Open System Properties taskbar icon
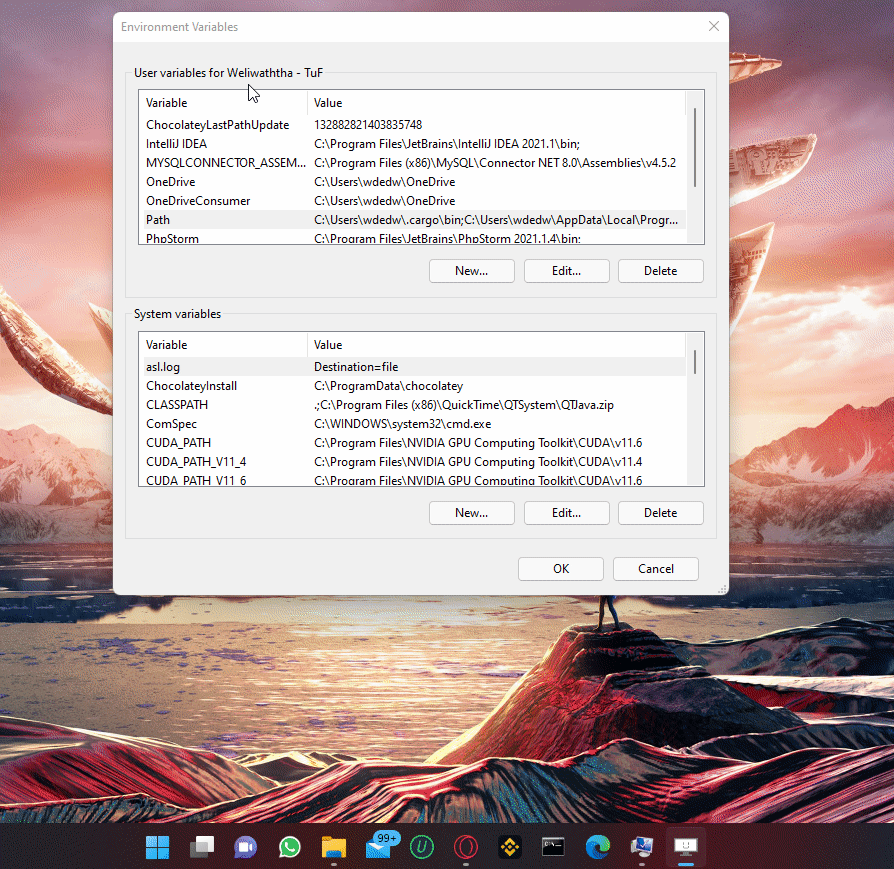This screenshot has width=894, height=869. (642, 847)
